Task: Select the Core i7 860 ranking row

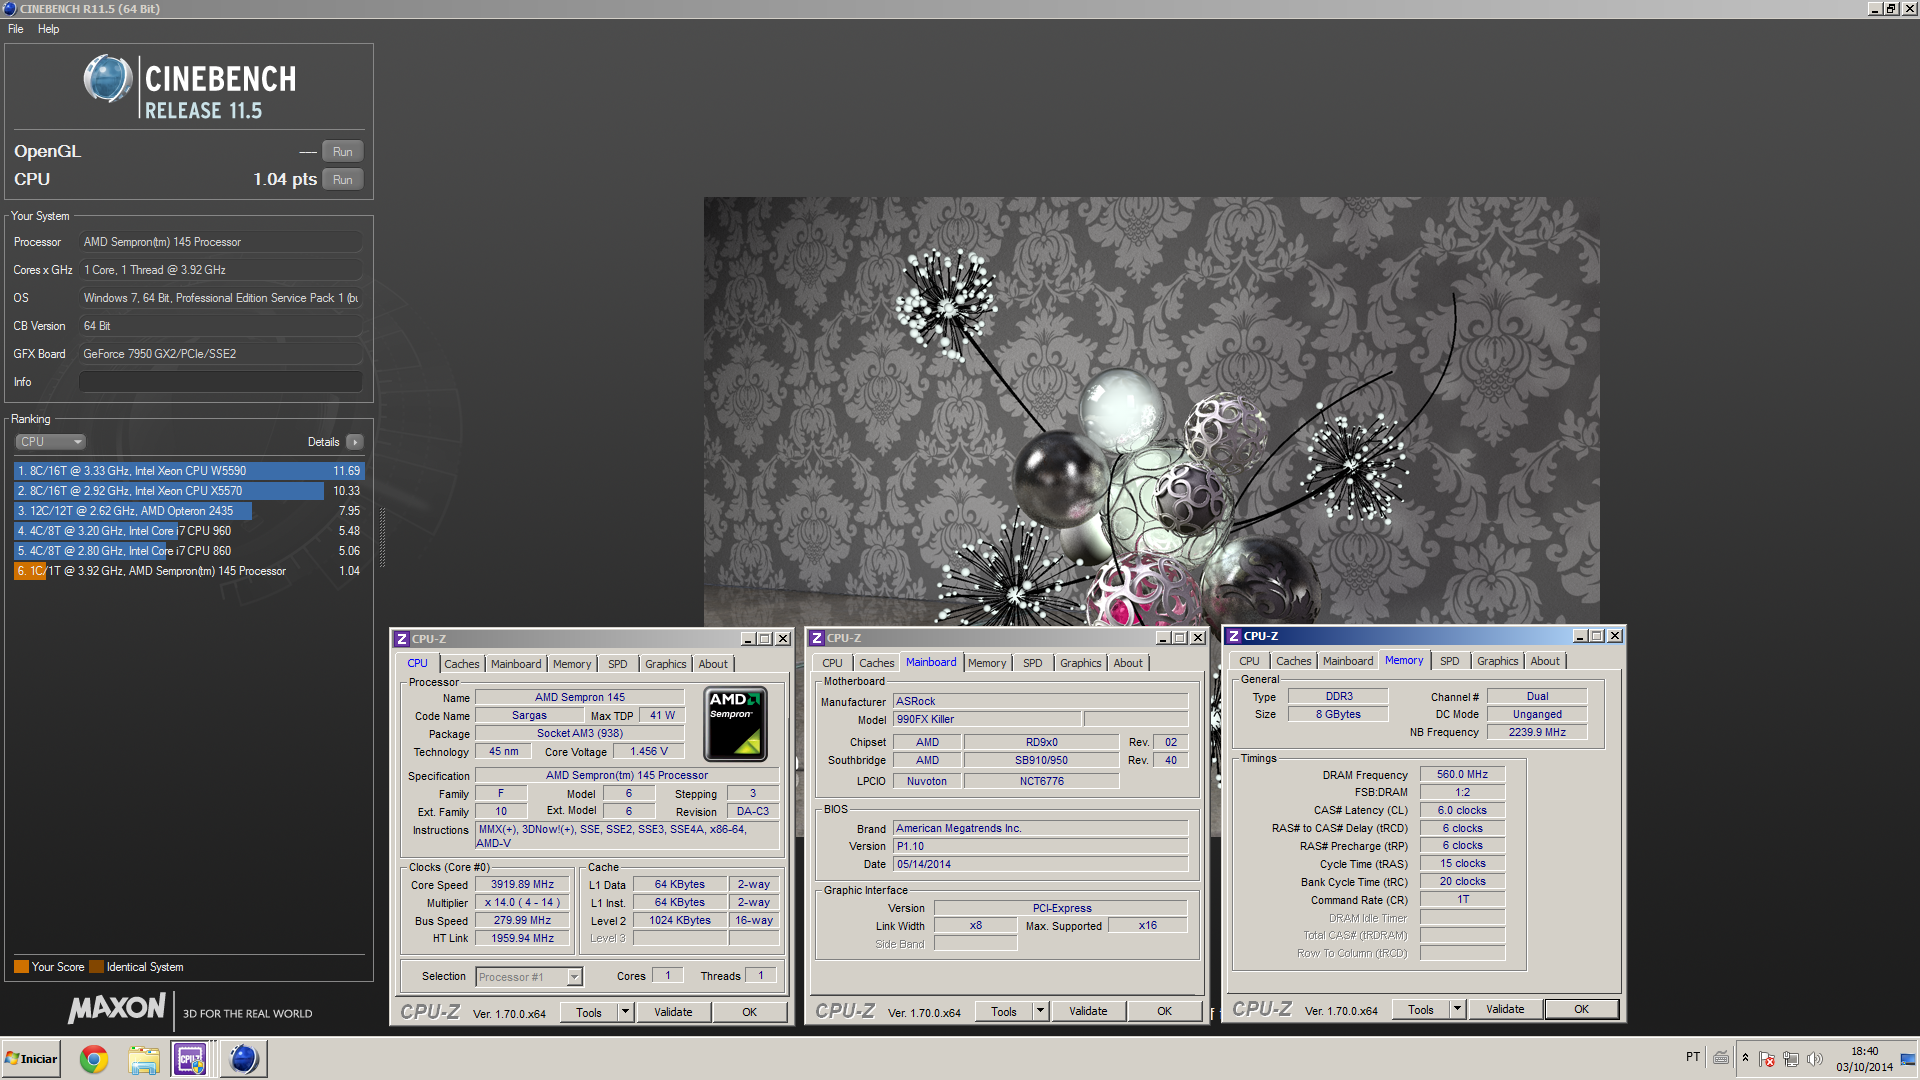Action: [x=189, y=551]
